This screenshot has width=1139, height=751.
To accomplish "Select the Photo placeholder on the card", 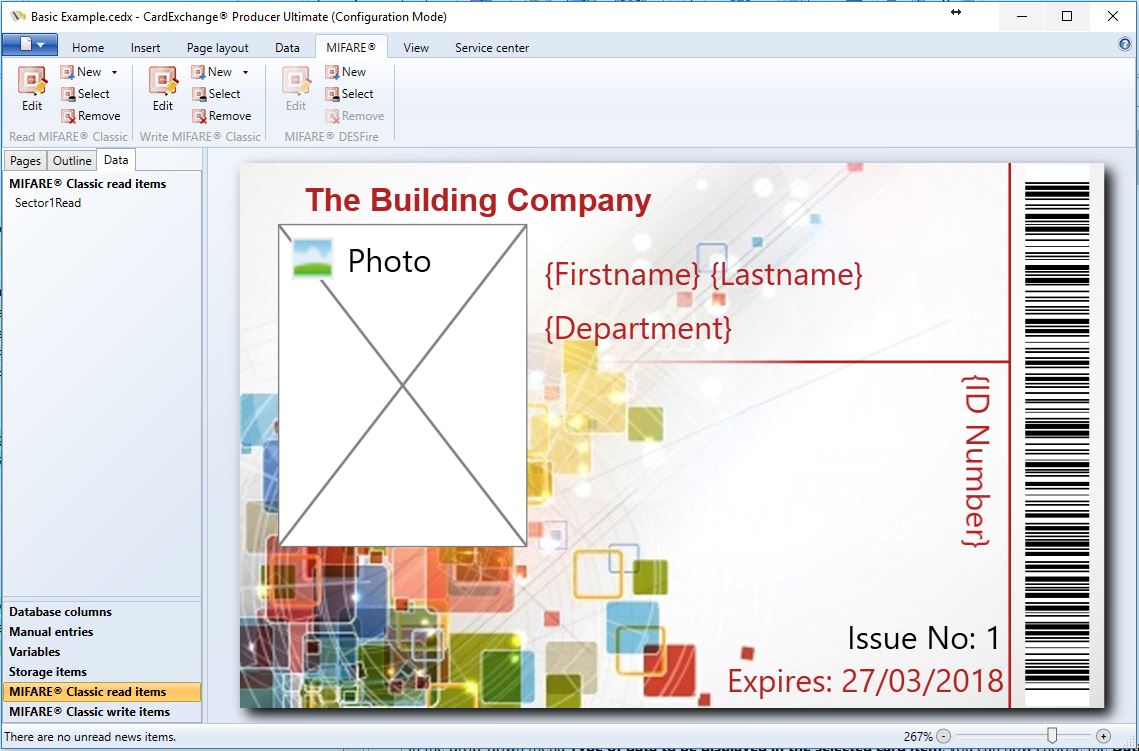I will [402, 386].
